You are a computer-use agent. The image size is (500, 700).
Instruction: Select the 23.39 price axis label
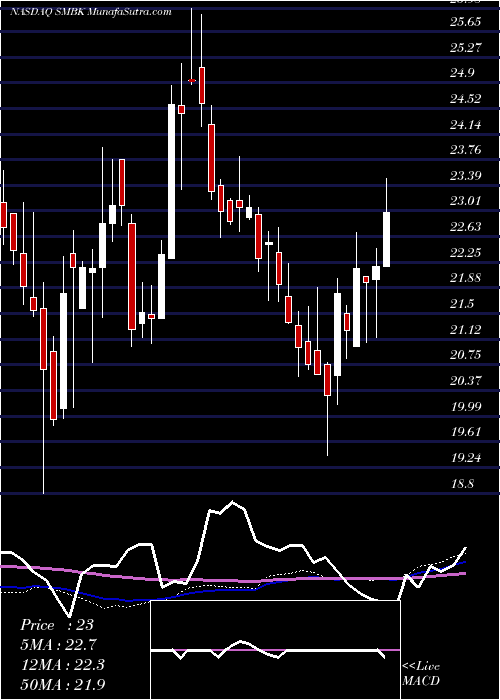(465, 176)
